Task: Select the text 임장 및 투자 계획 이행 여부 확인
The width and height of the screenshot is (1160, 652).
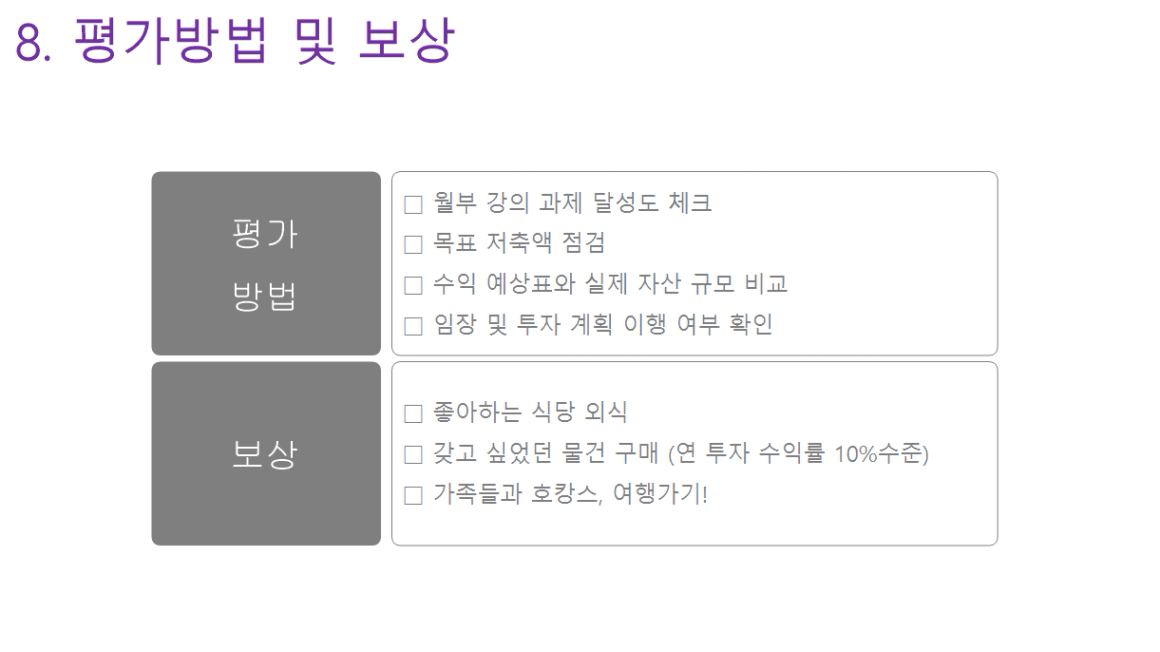Action: (x=604, y=324)
